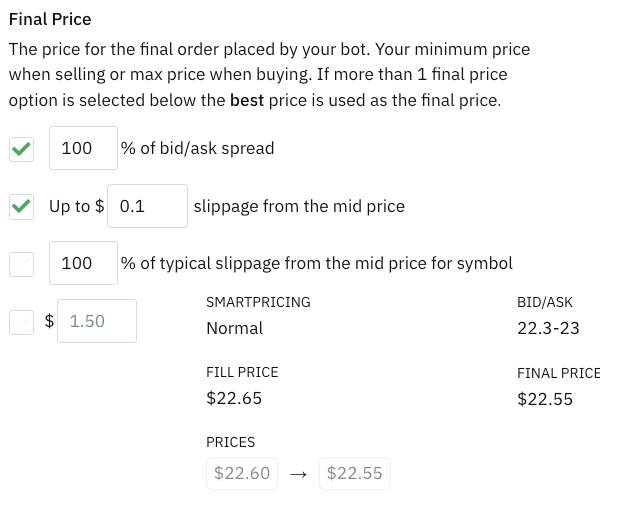Uncheck the % of bid/ask spread option
Viewport: 634px width, 509px height.
(21, 149)
